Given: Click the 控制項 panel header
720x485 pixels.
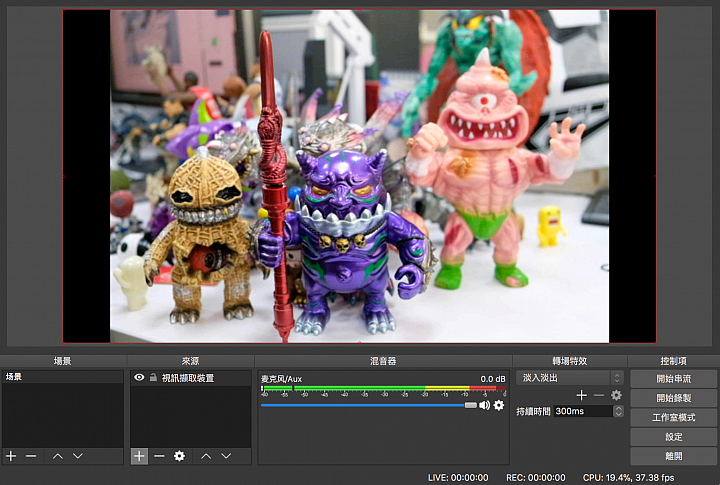Looking at the screenshot, I should pyautogui.click(x=673, y=361).
